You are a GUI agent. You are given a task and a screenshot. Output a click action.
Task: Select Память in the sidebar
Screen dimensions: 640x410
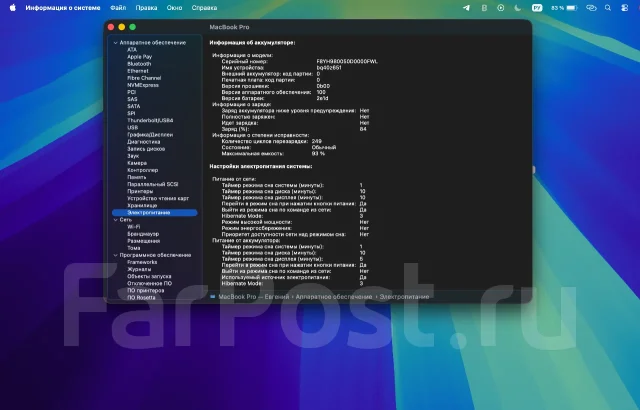136,177
